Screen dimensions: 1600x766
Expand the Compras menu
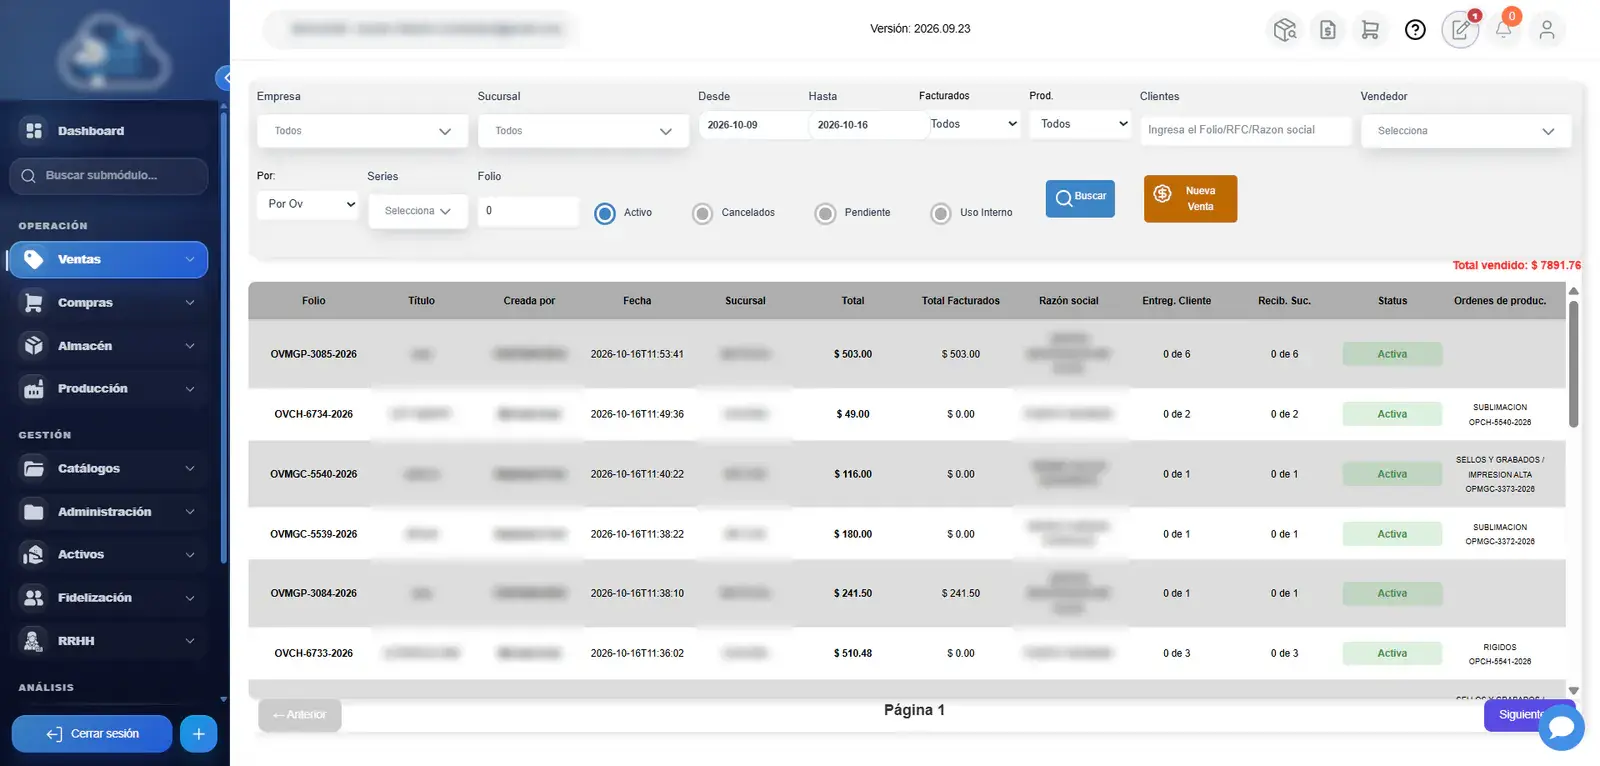pos(108,303)
